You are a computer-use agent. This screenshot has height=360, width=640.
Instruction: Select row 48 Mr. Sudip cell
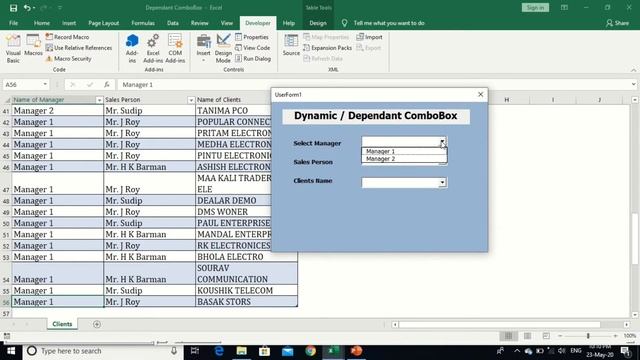[149, 201]
